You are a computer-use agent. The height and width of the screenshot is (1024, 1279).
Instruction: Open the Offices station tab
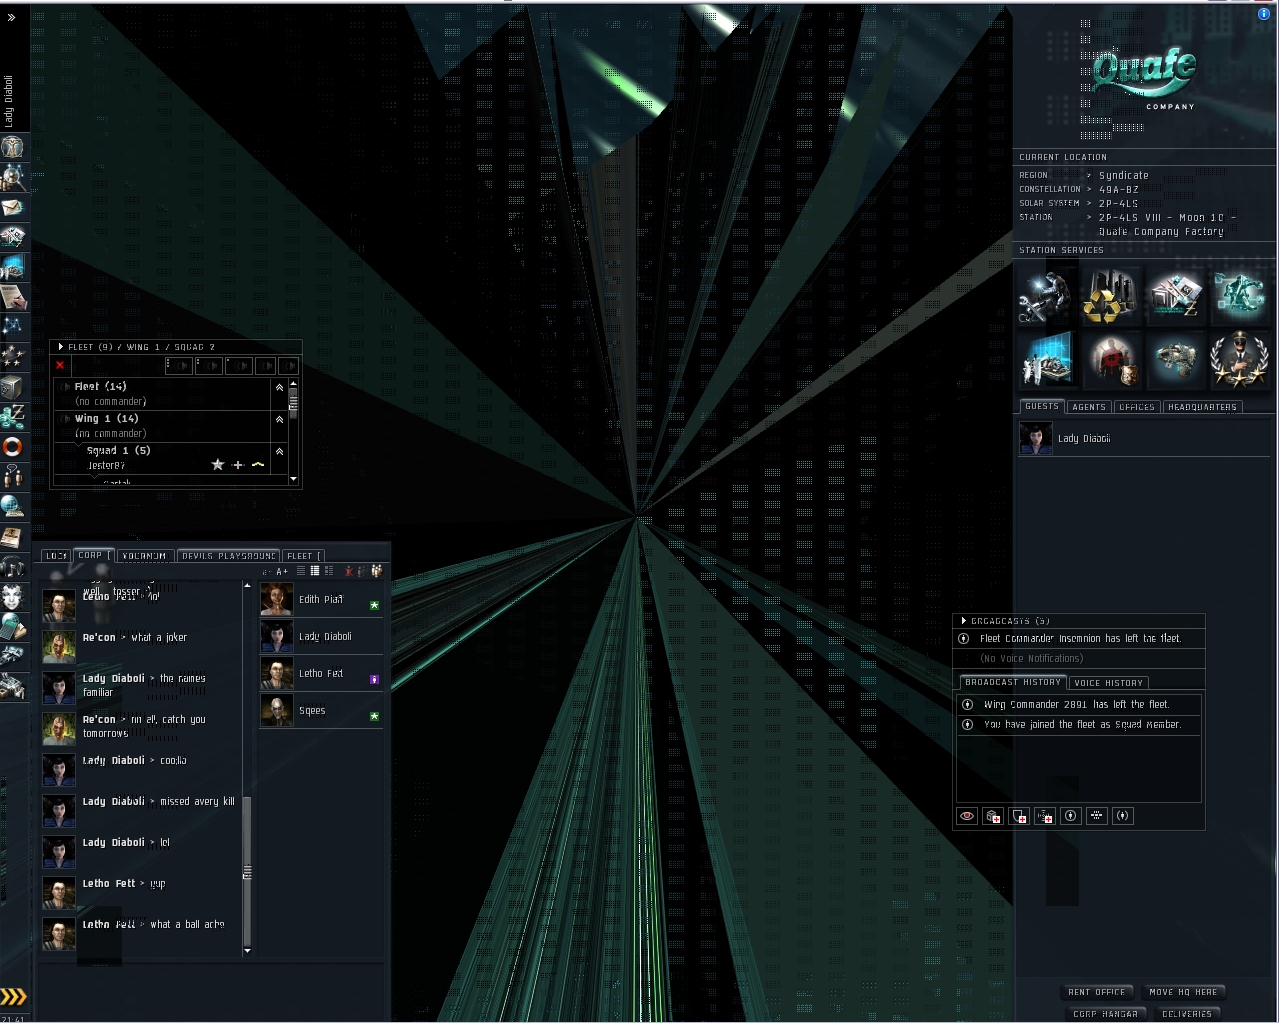point(1136,407)
